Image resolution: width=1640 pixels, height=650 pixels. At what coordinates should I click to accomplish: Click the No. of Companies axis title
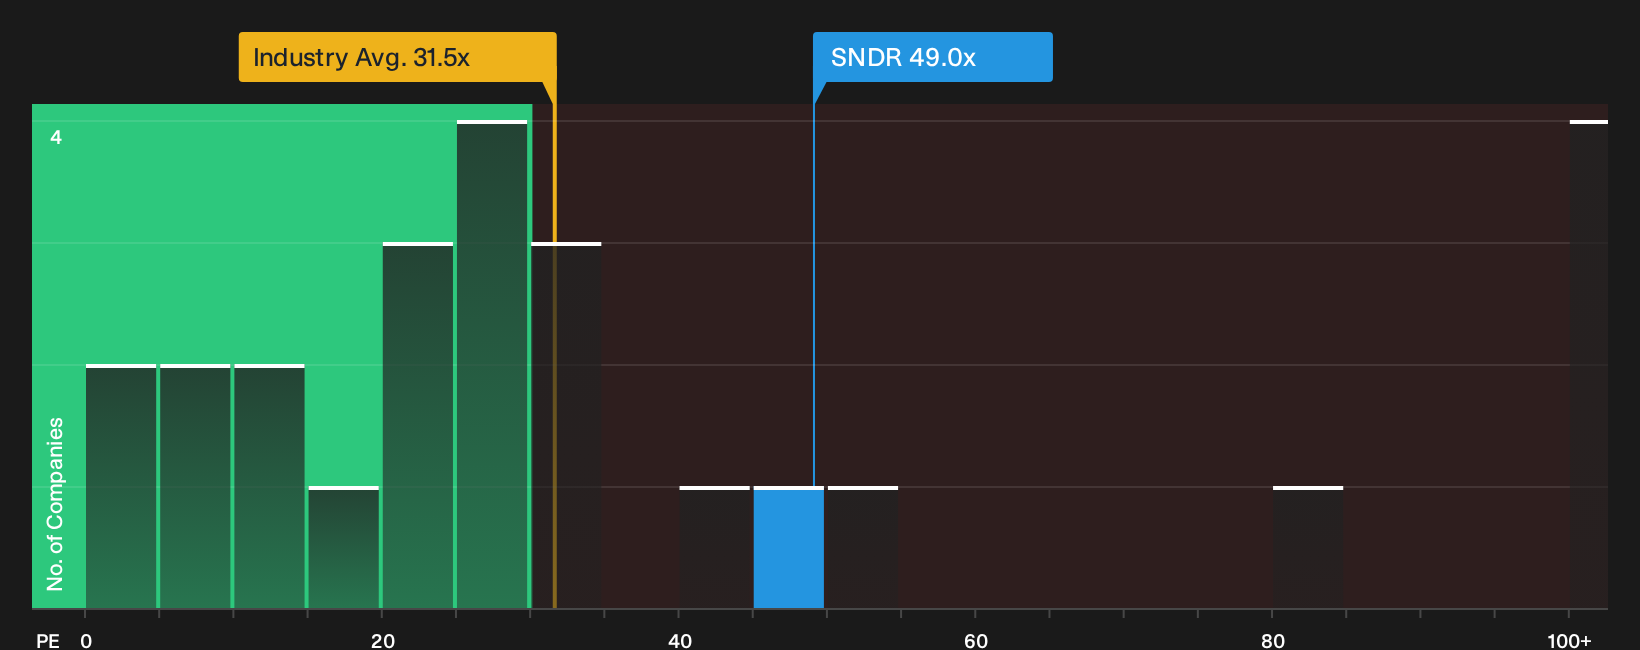pos(55,504)
